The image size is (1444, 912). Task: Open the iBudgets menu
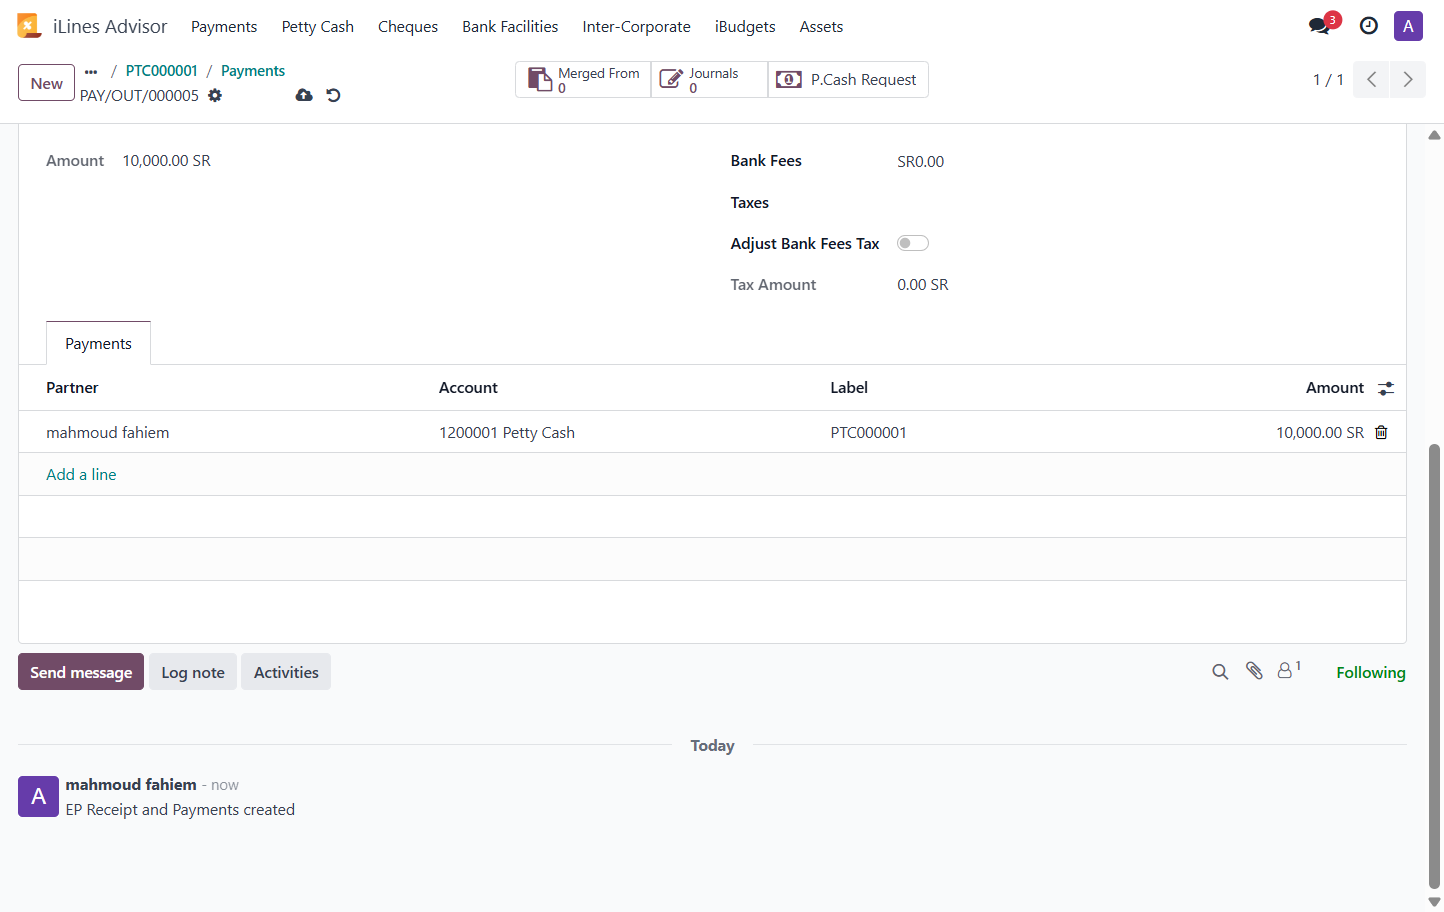click(745, 27)
